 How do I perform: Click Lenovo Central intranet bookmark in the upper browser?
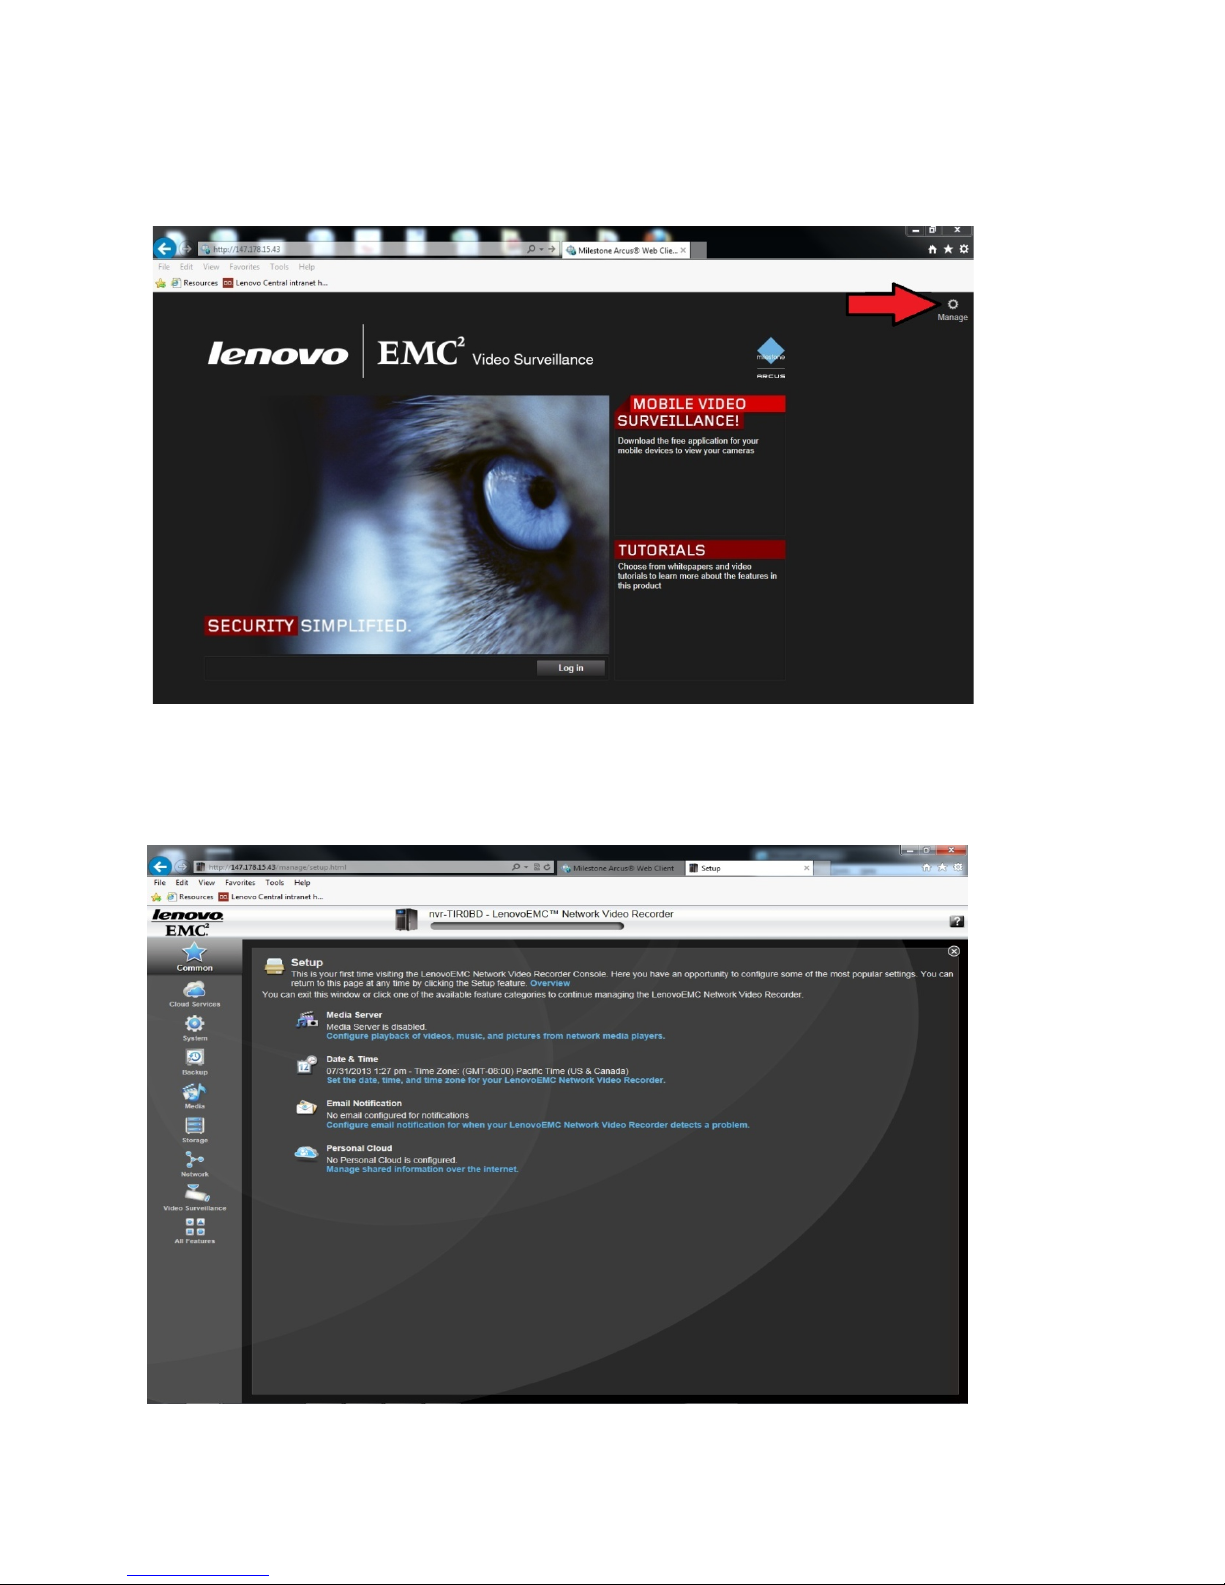click(275, 283)
